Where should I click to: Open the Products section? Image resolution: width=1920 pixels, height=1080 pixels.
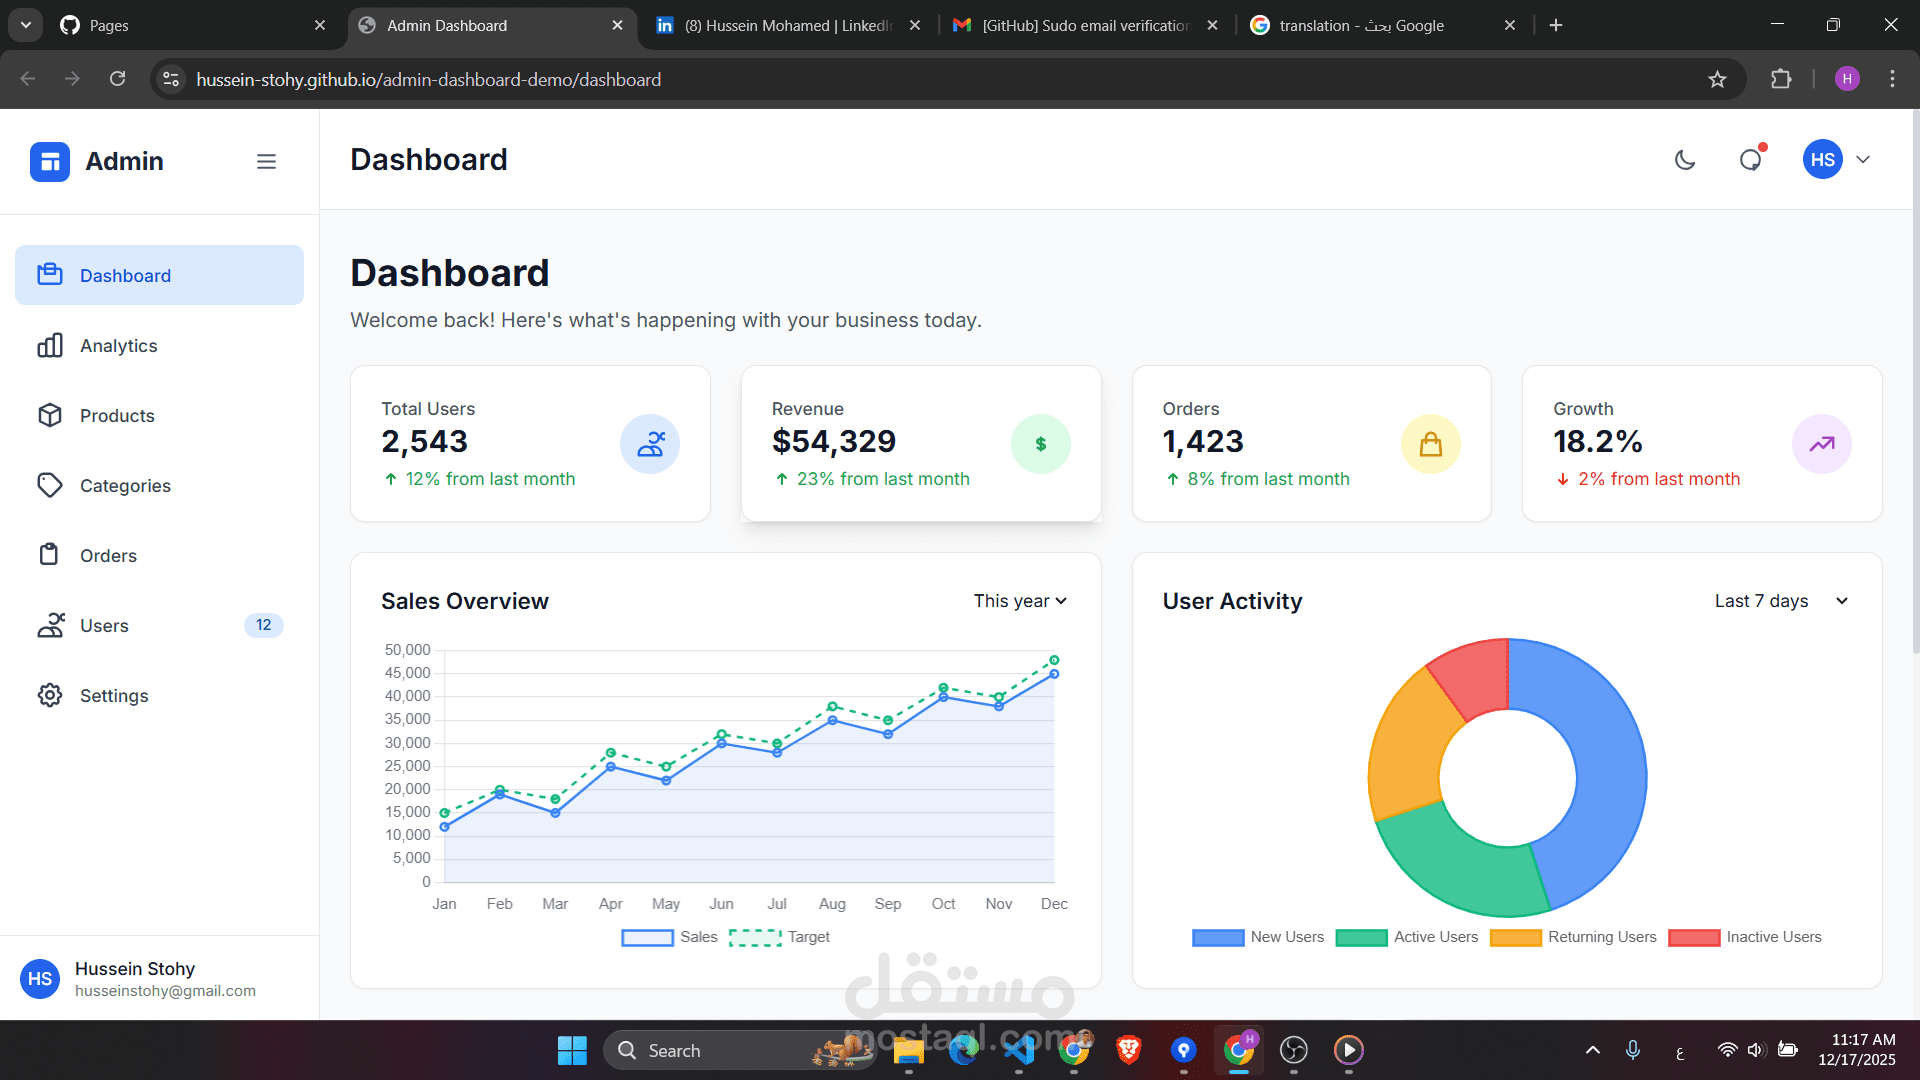[x=117, y=415]
